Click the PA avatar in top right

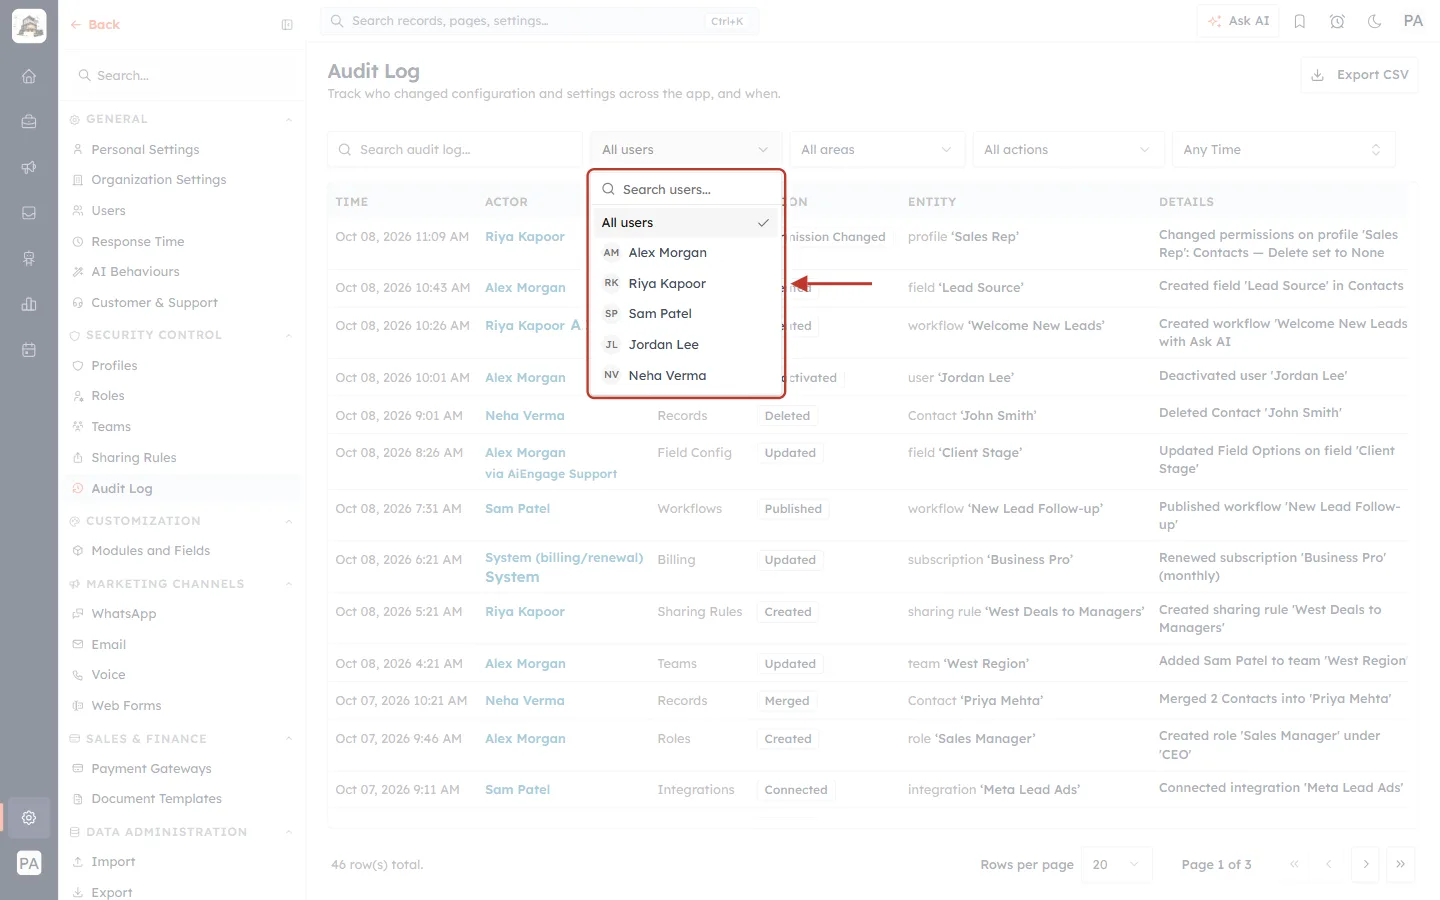coord(1413,21)
